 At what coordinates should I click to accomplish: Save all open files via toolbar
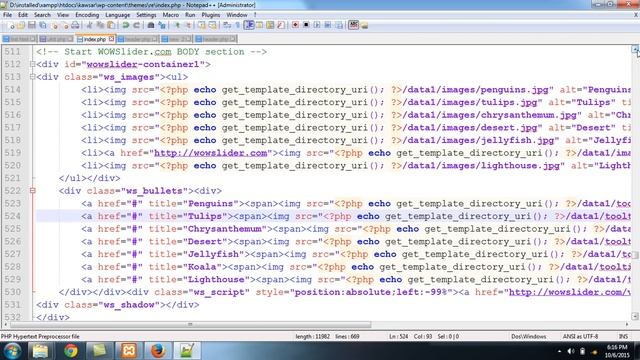click(42, 25)
